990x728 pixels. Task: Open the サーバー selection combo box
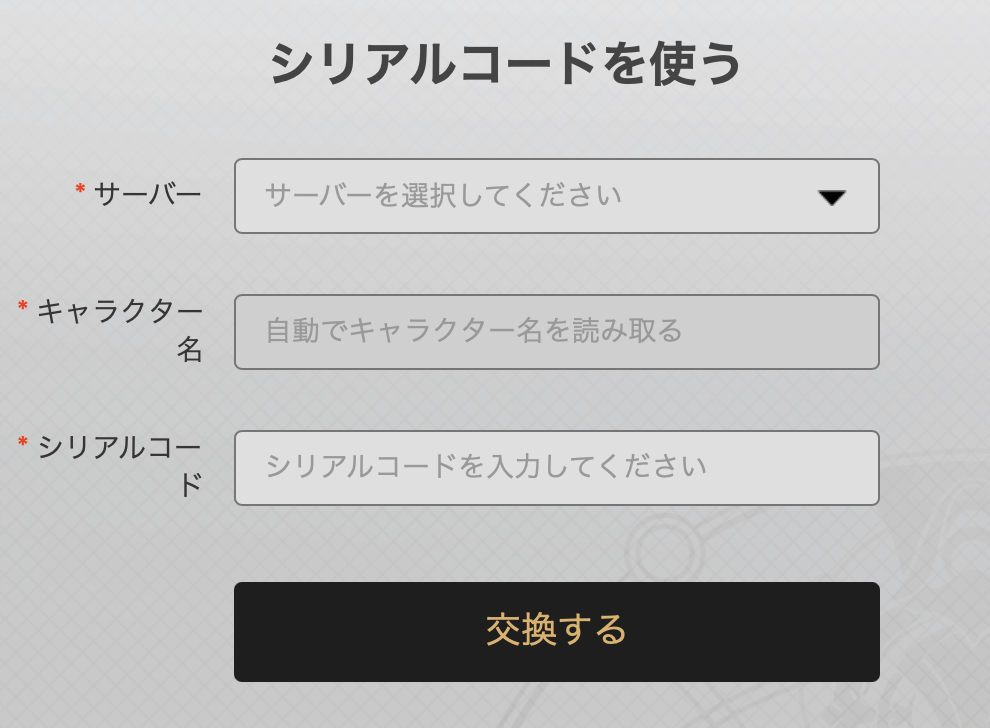[556, 196]
